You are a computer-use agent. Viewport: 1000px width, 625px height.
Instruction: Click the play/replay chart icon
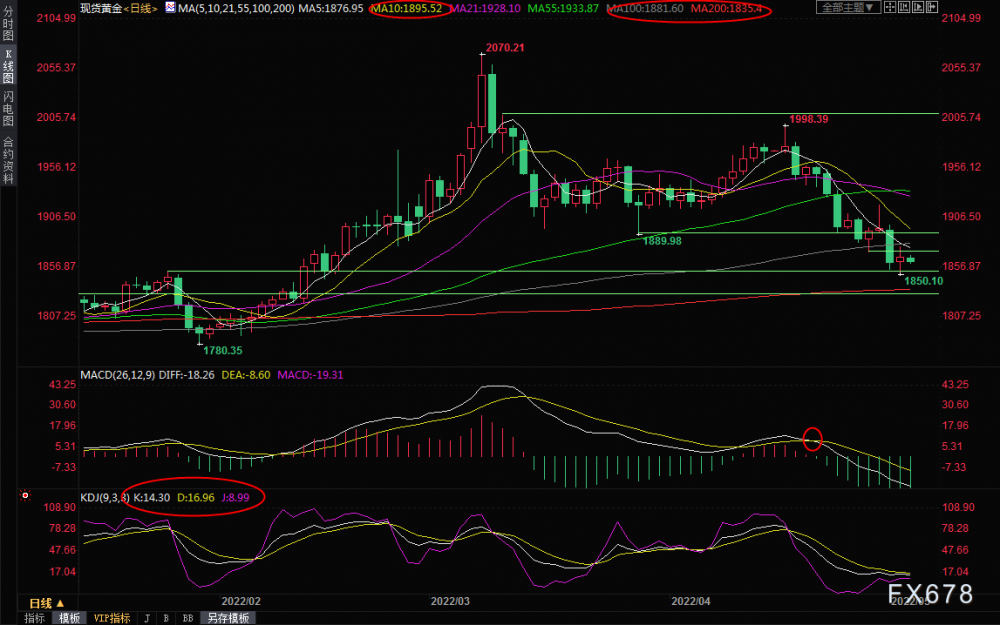click(x=918, y=7)
